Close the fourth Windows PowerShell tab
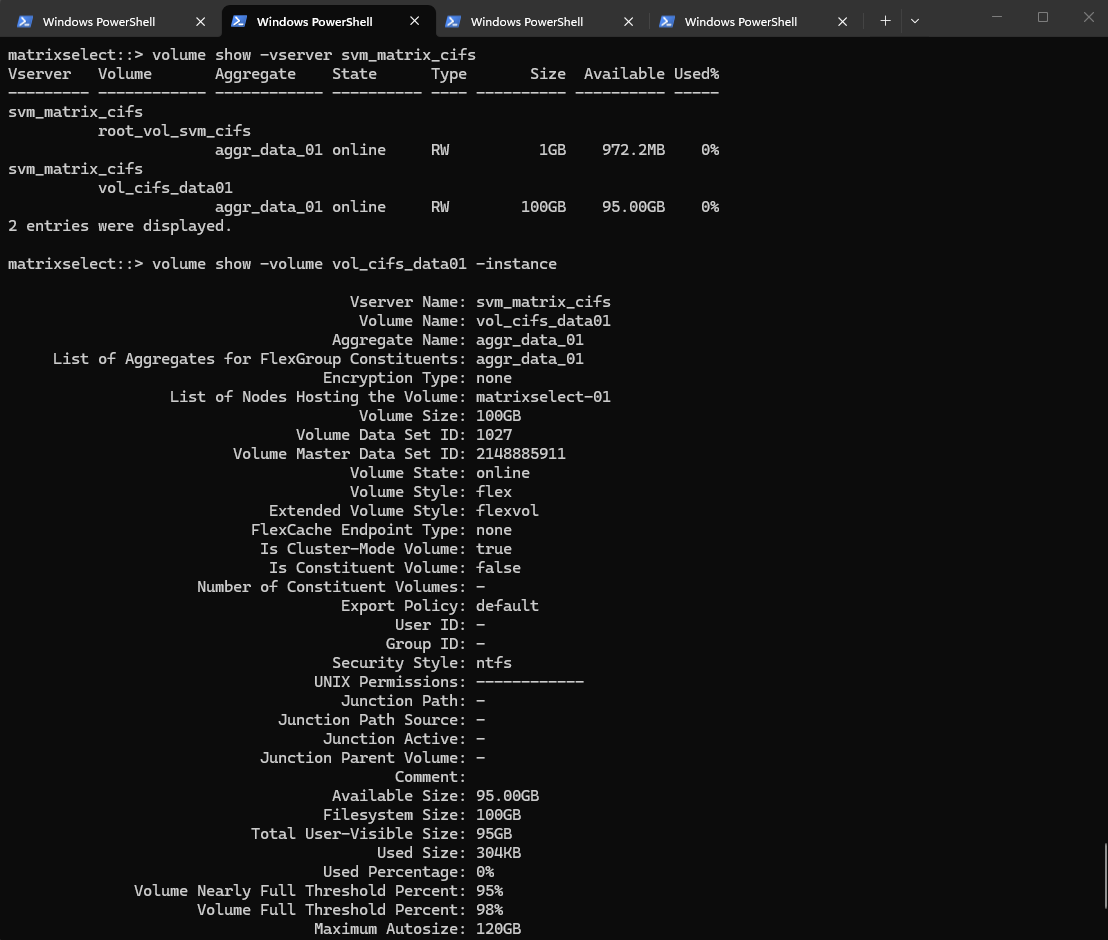The height and width of the screenshot is (940, 1108). 843,21
